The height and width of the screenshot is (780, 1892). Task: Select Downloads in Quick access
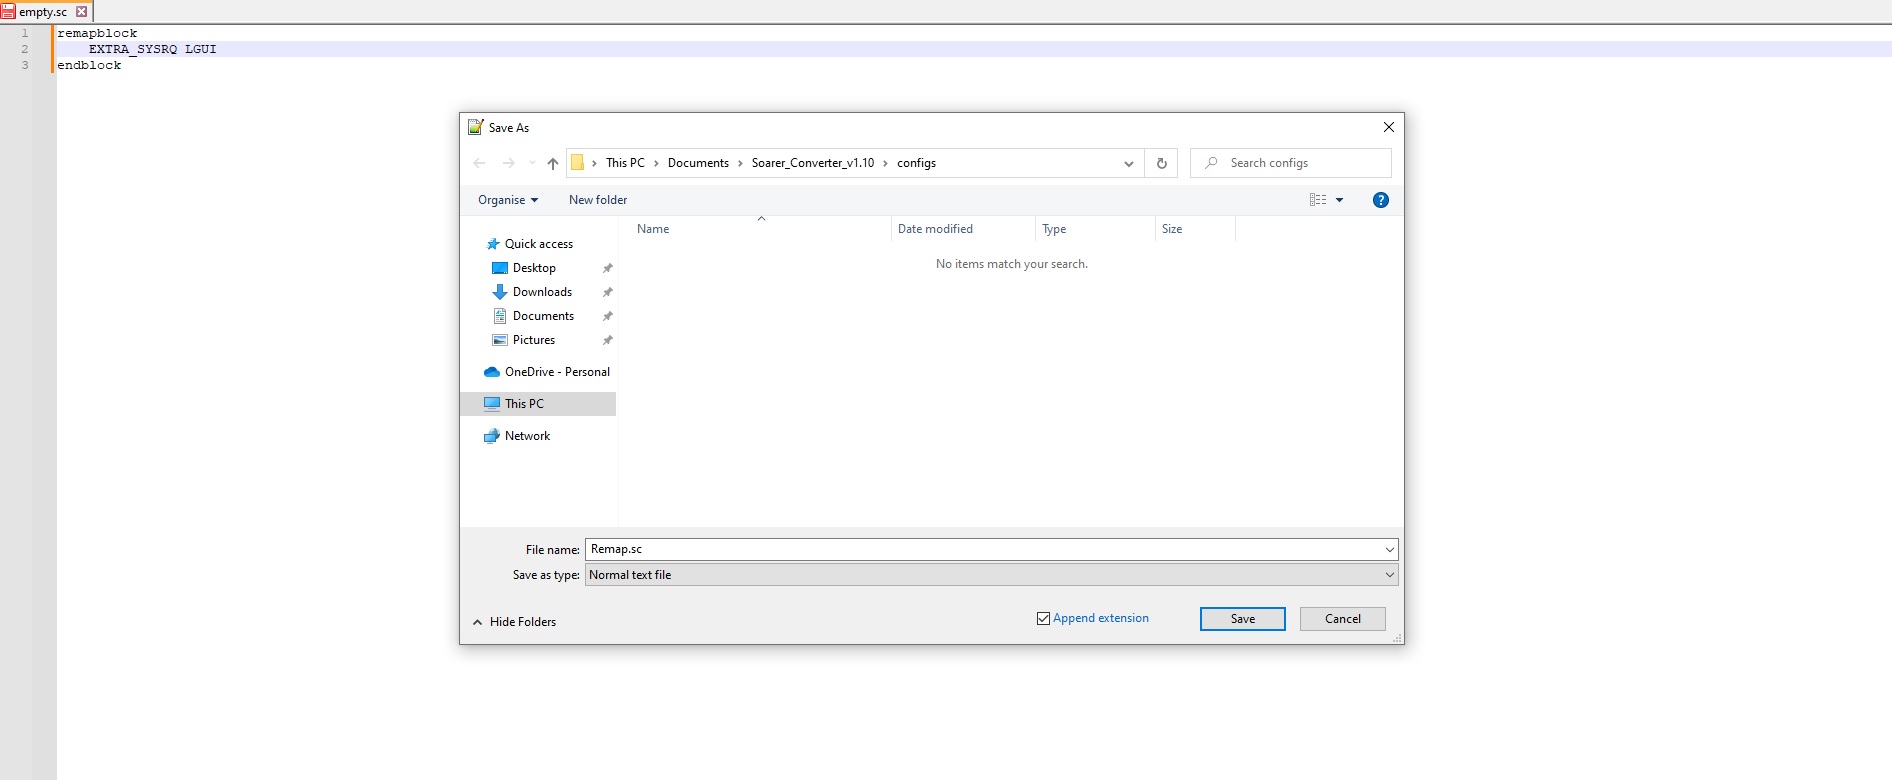click(542, 292)
